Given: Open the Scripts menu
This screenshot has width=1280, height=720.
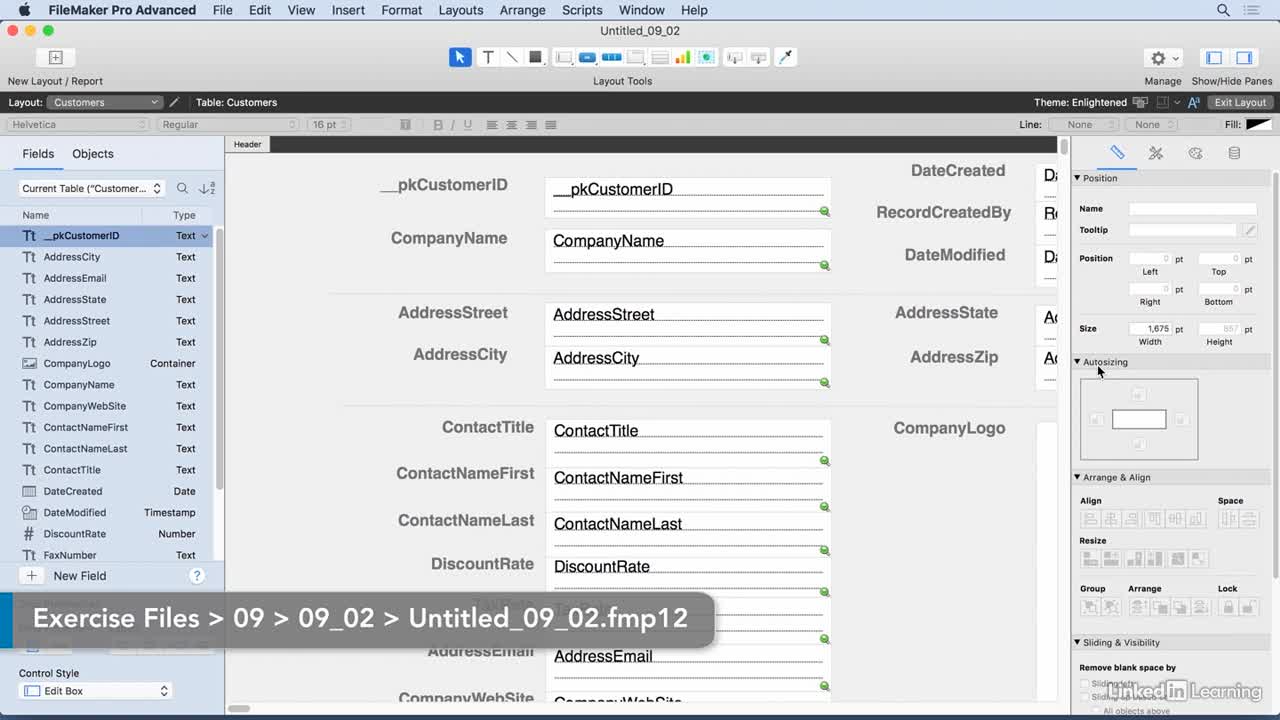Looking at the screenshot, I should pos(582,10).
